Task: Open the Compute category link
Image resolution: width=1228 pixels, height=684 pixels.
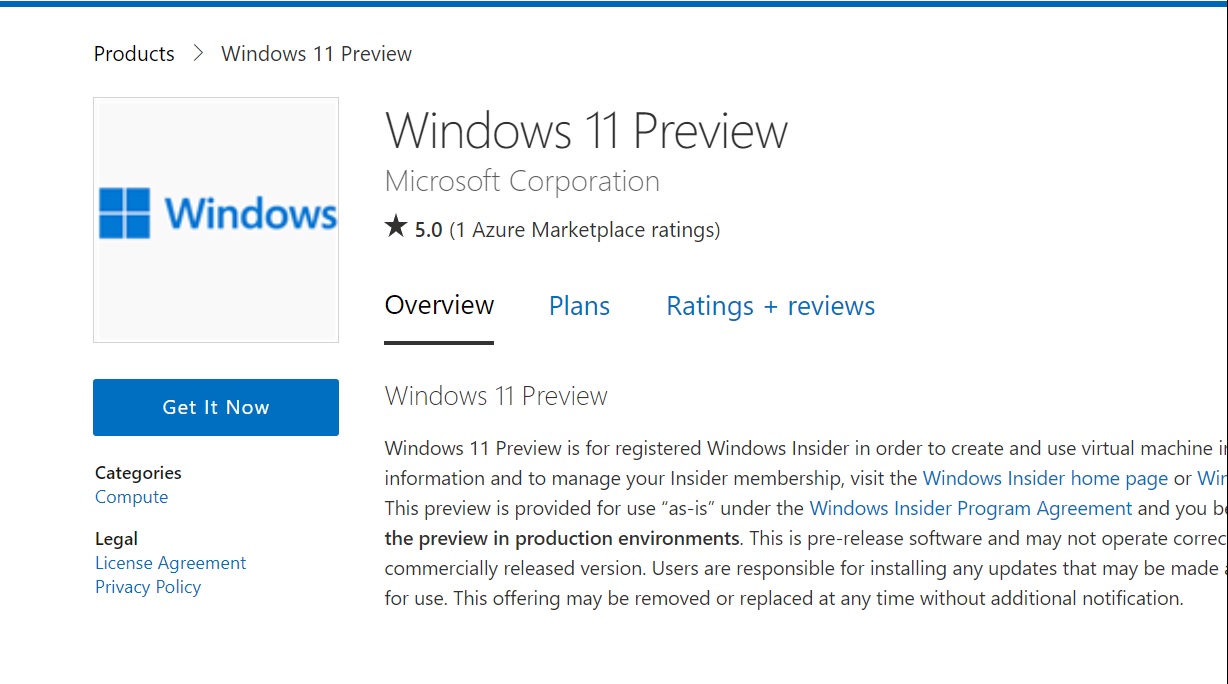Action: pyautogui.click(x=131, y=497)
